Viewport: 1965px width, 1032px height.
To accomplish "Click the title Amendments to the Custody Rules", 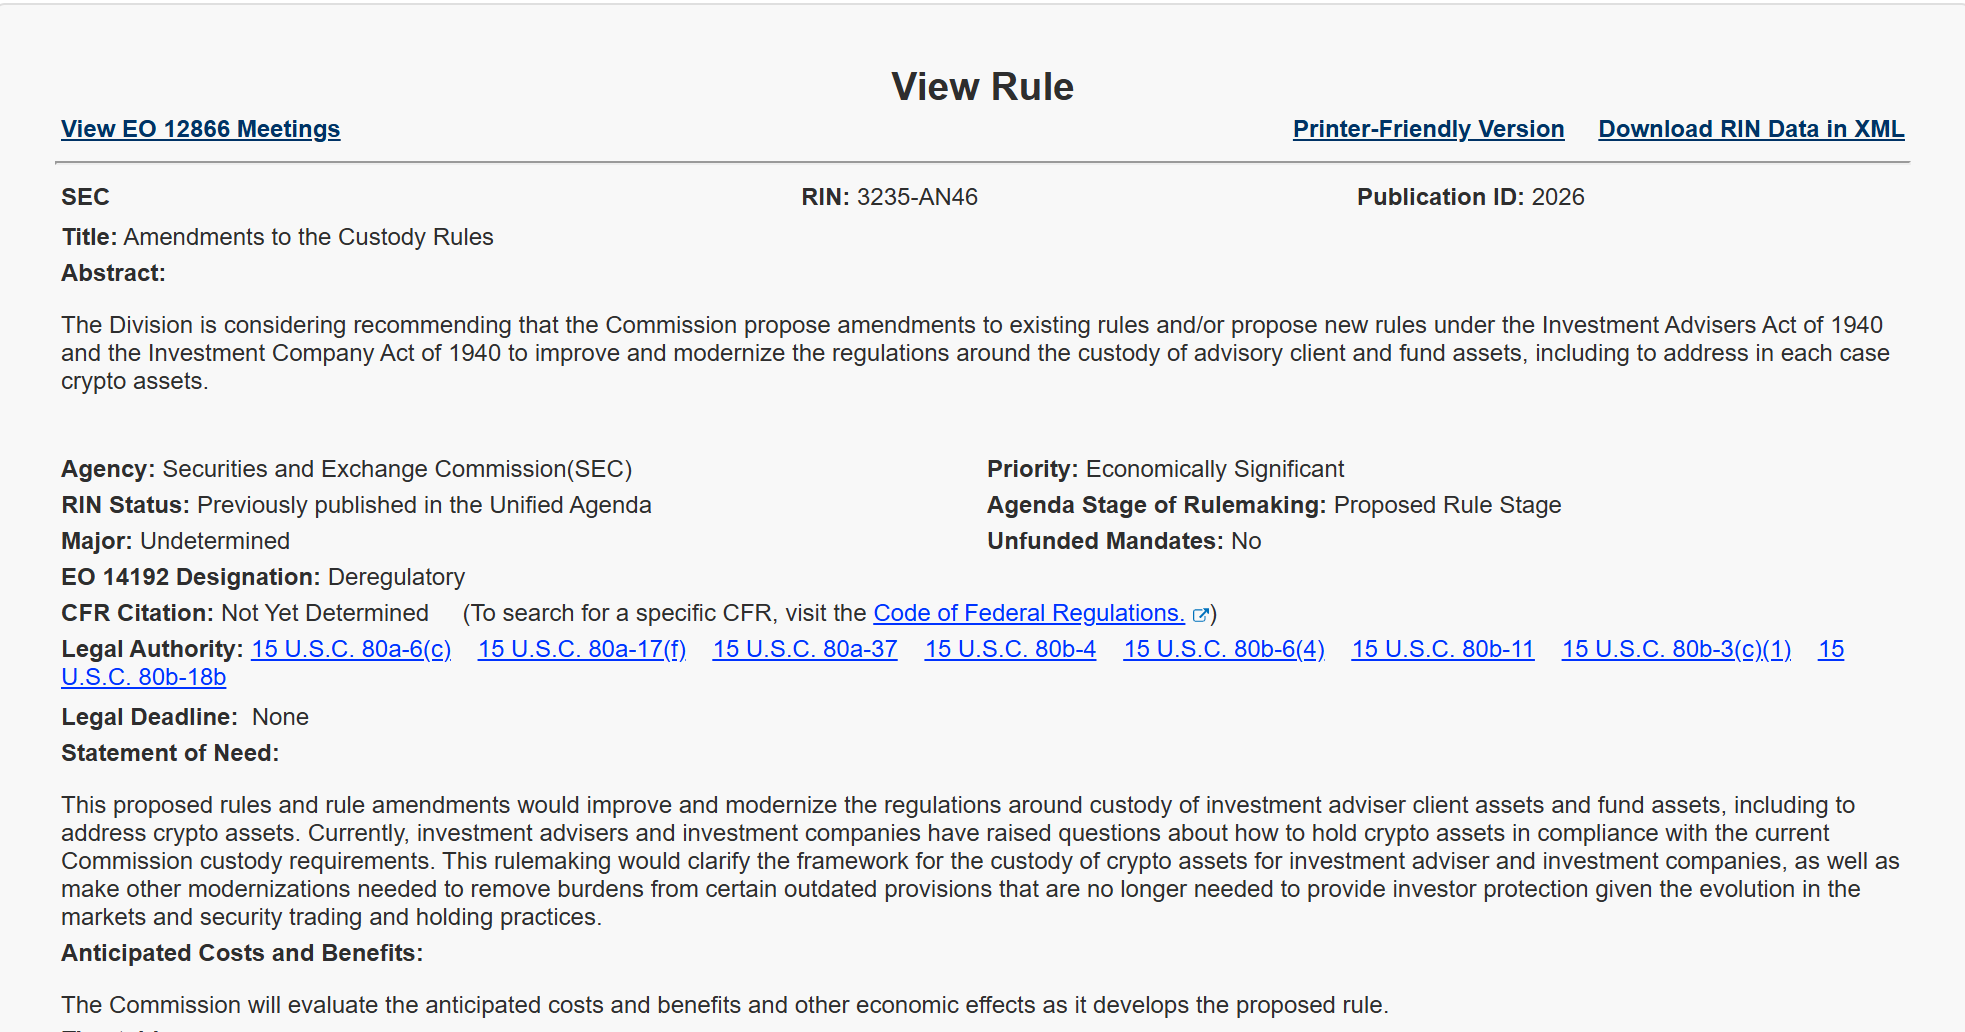I will point(308,237).
